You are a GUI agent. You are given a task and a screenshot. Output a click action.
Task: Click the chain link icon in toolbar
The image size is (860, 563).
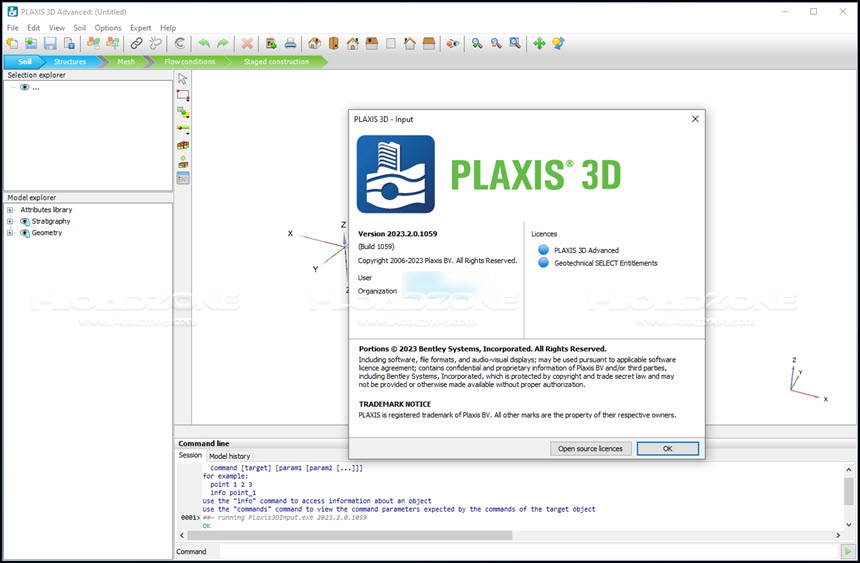point(137,43)
